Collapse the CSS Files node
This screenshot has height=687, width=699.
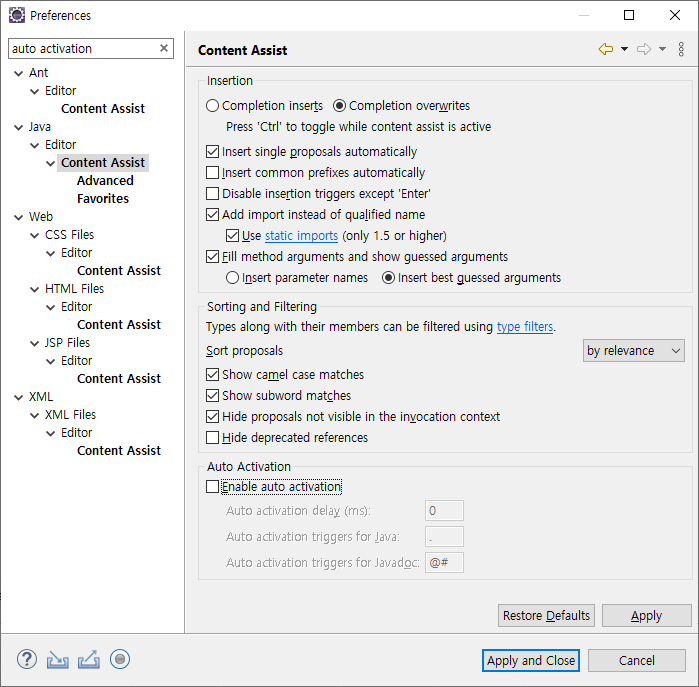[35, 235]
